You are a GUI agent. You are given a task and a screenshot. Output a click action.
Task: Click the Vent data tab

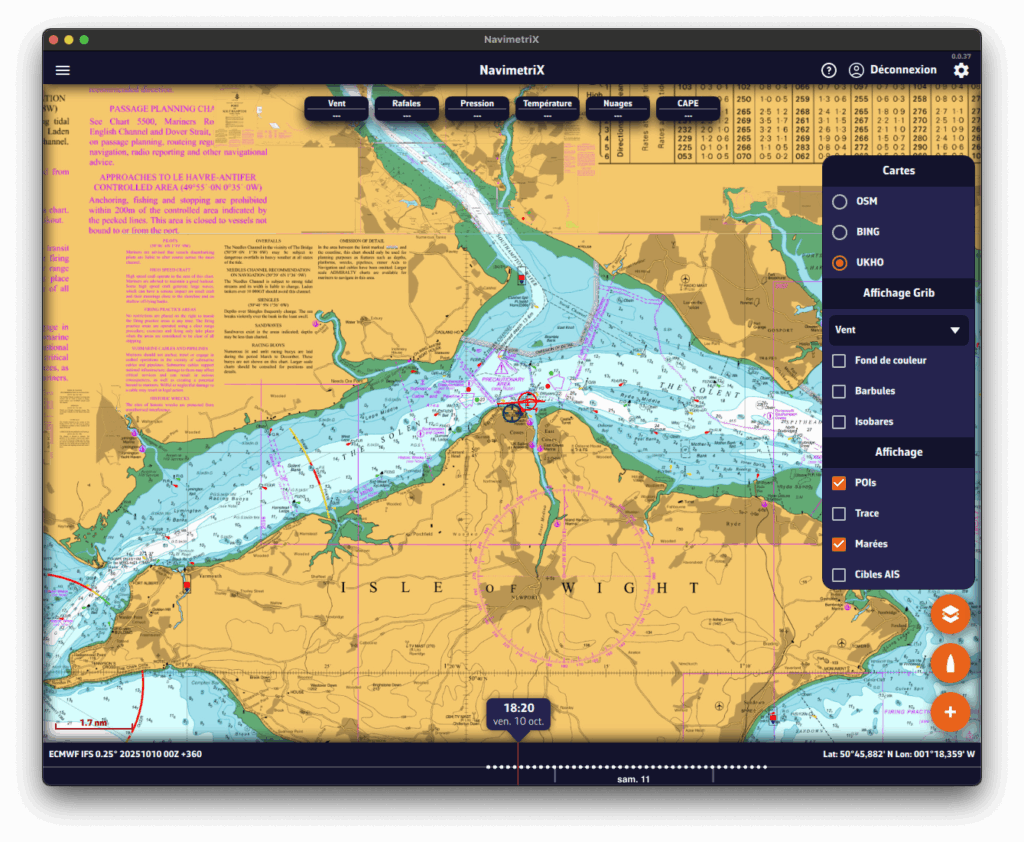tap(336, 108)
